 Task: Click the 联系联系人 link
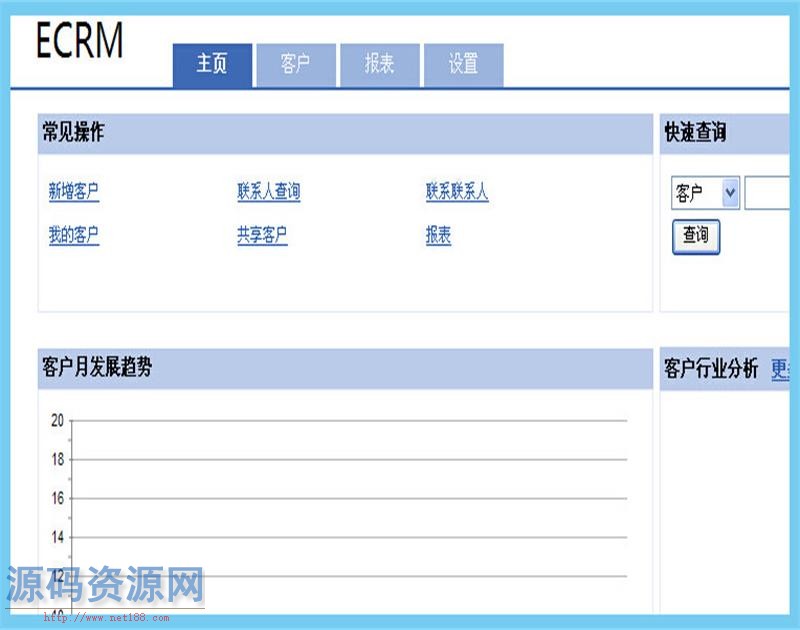(x=457, y=192)
